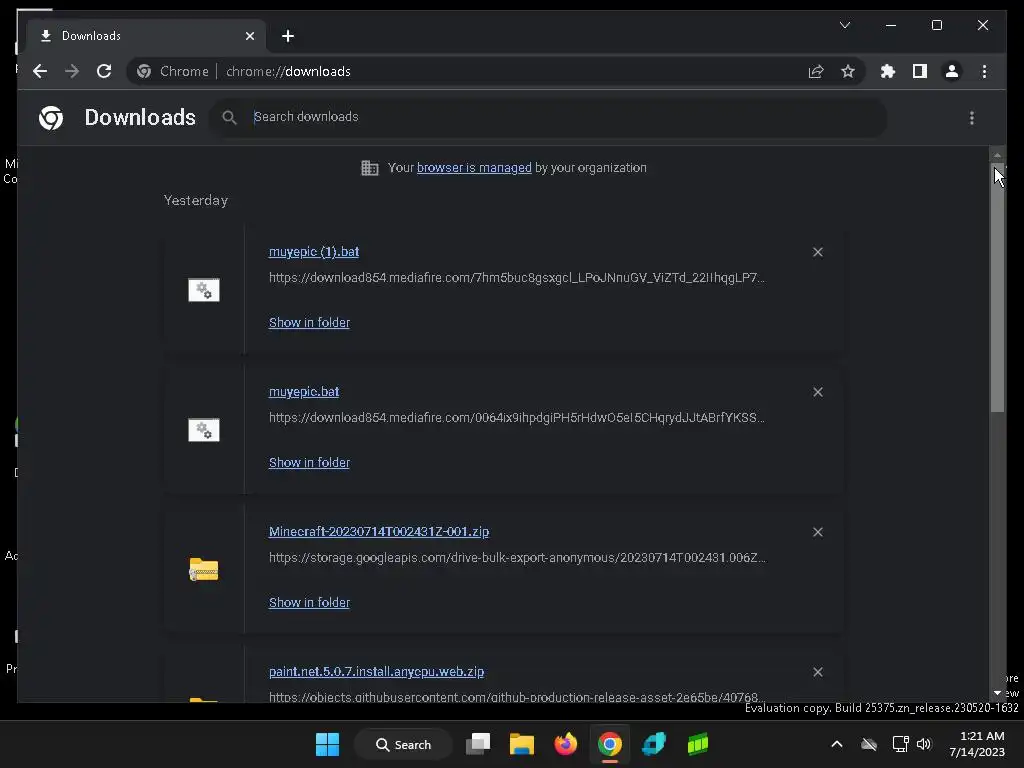The image size is (1024, 768).
Task: Open the tab search chevron
Action: click(x=844, y=25)
